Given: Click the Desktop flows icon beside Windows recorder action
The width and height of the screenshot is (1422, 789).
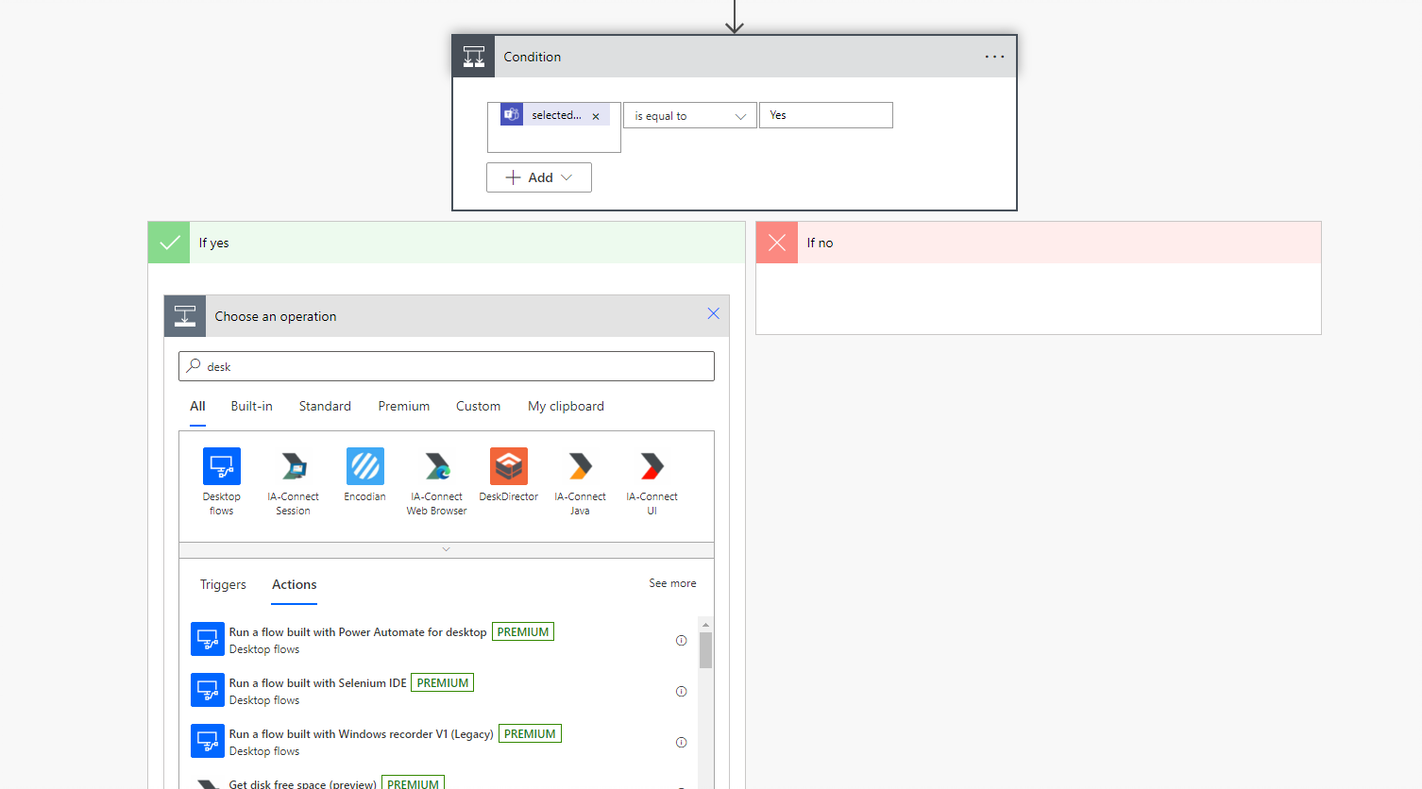Looking at the screenshot, I should click(207, 741).
